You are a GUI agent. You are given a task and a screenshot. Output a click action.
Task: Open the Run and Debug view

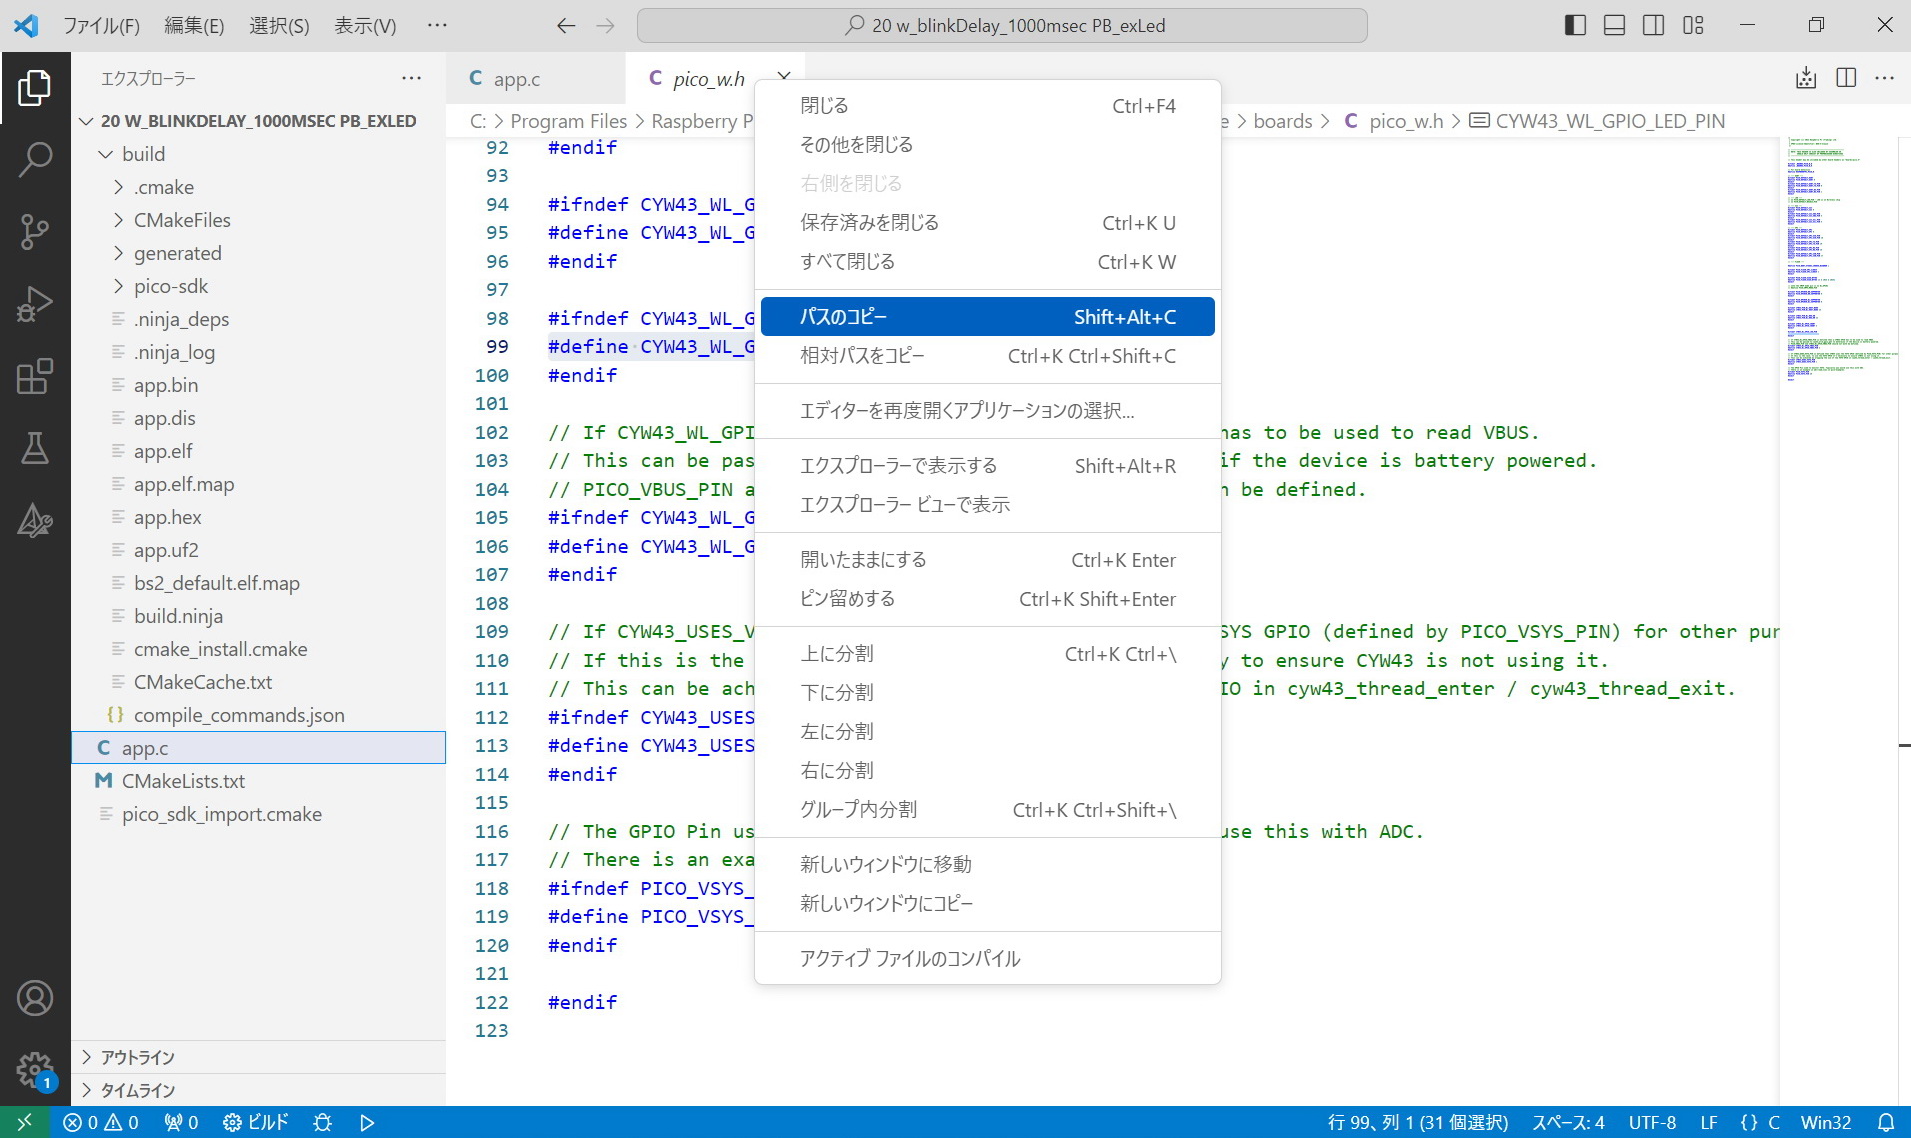(35, 304)
